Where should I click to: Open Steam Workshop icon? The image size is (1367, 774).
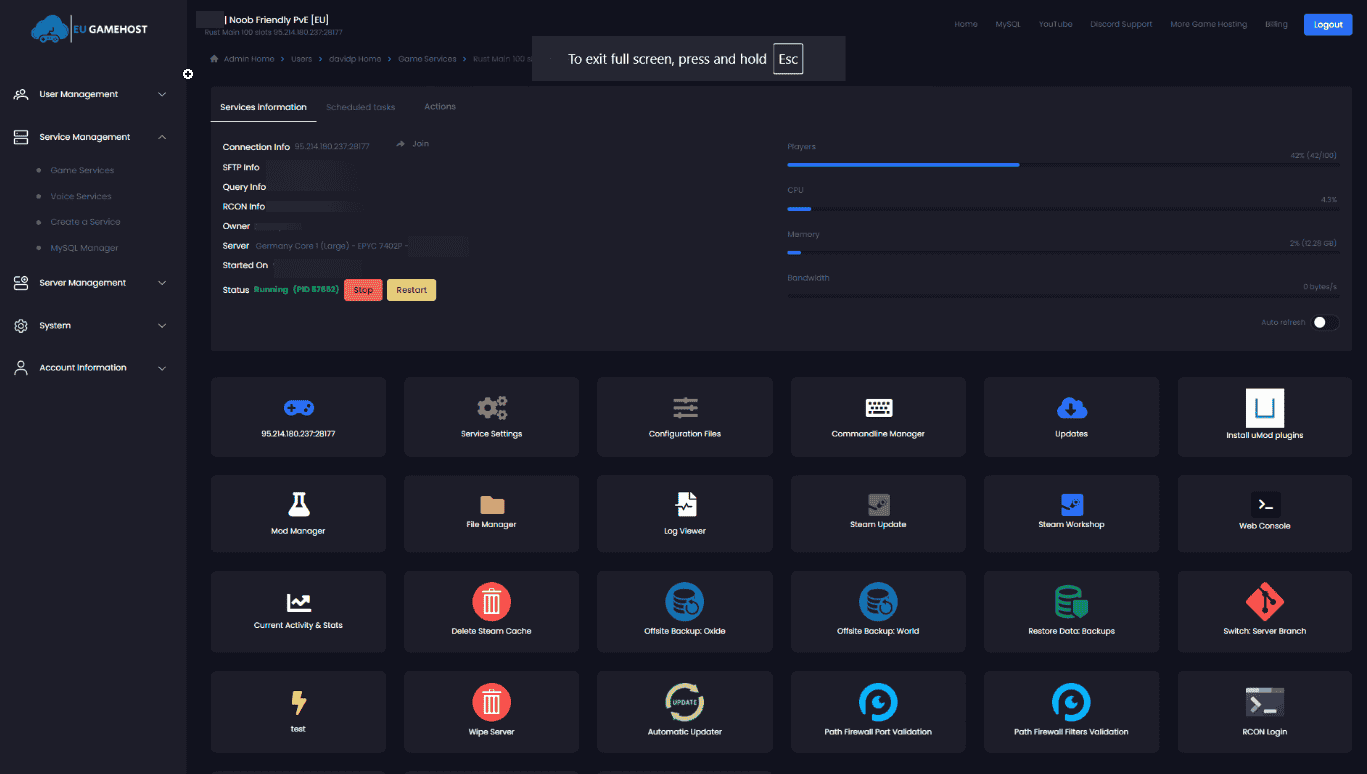tap(1071, 504)
